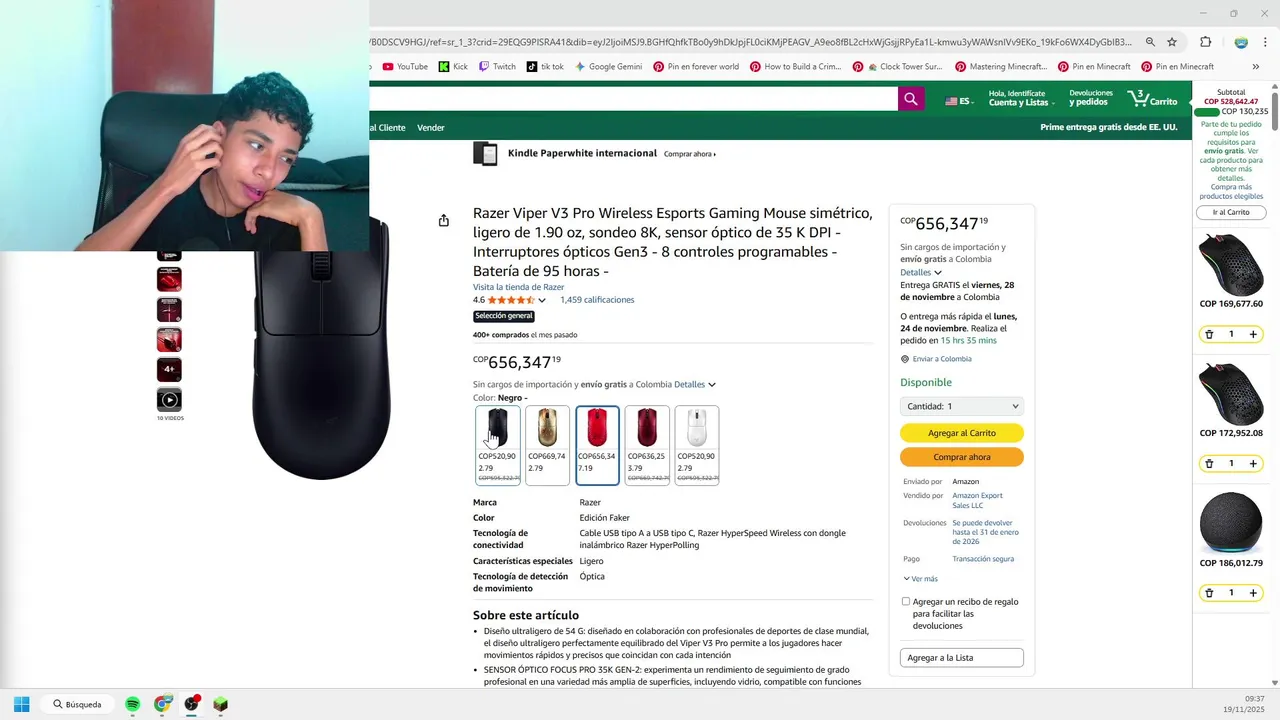Viewport: 1280px width, 720px height.
Task: Play the product videos thumbnail
Action: (169, 400)
